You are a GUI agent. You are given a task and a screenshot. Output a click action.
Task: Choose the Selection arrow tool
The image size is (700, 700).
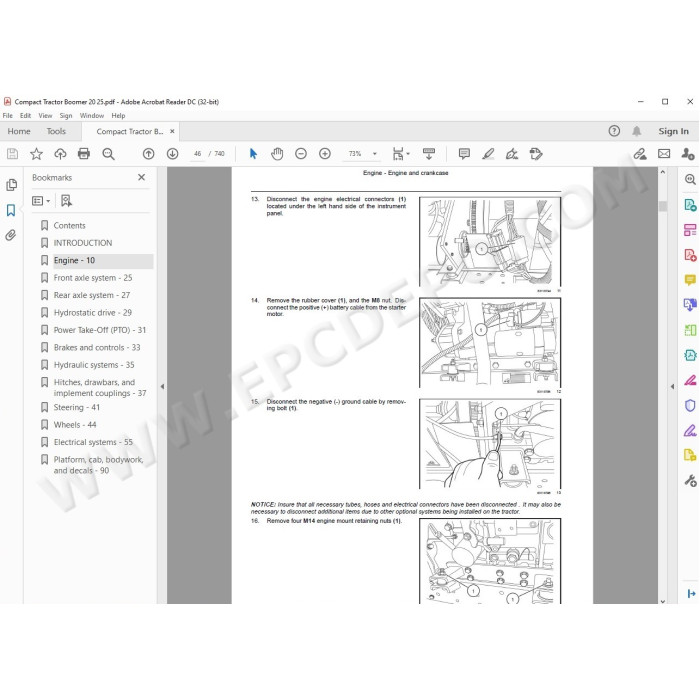click(253, 154)
